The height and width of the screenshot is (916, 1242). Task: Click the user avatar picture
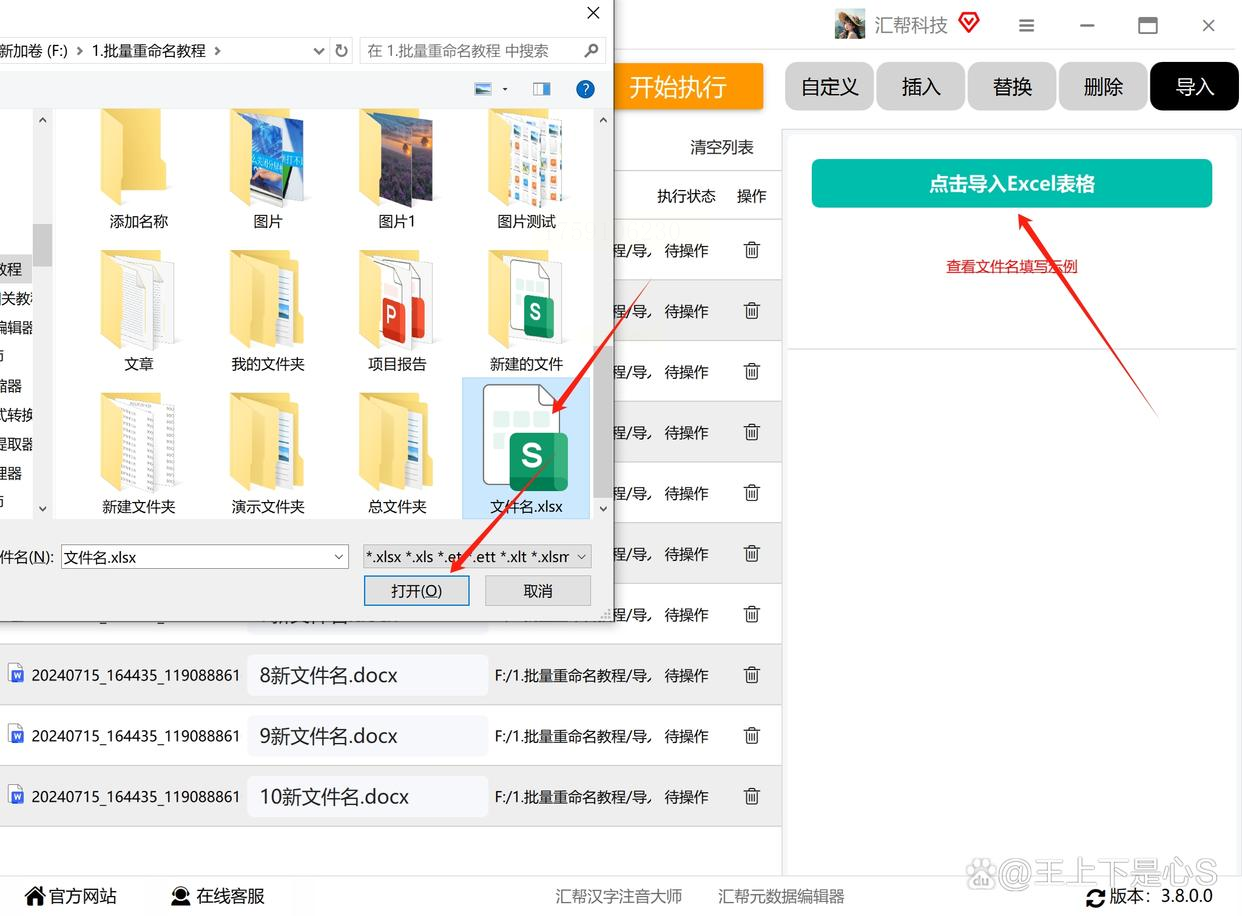pos(850,25)
